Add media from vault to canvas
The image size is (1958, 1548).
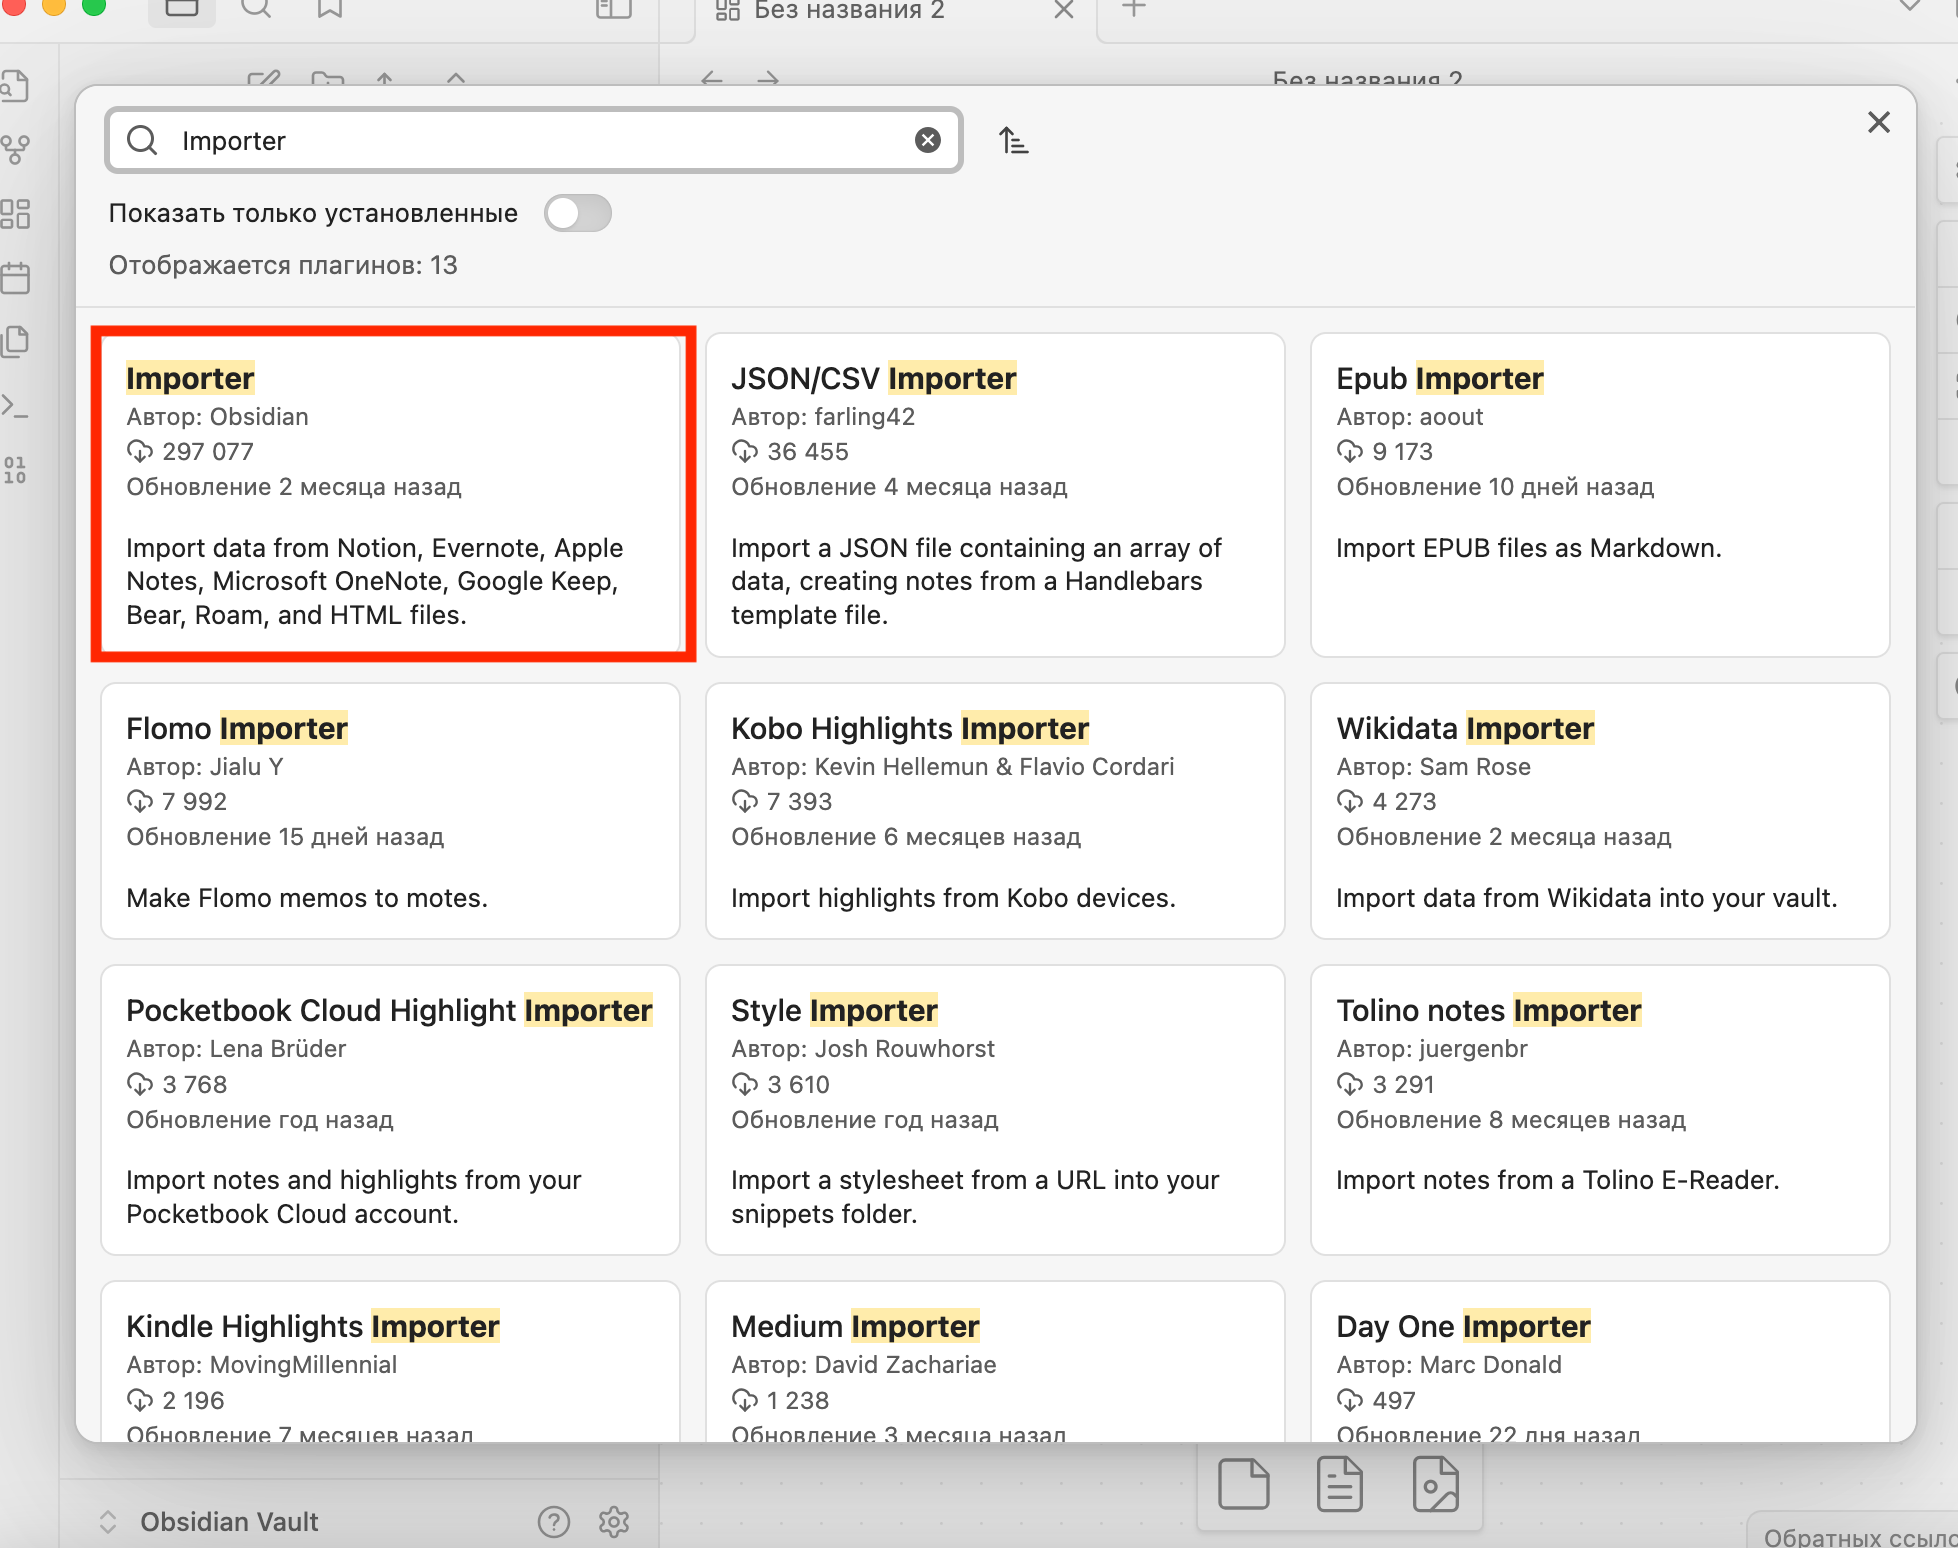point(1436,1484)
